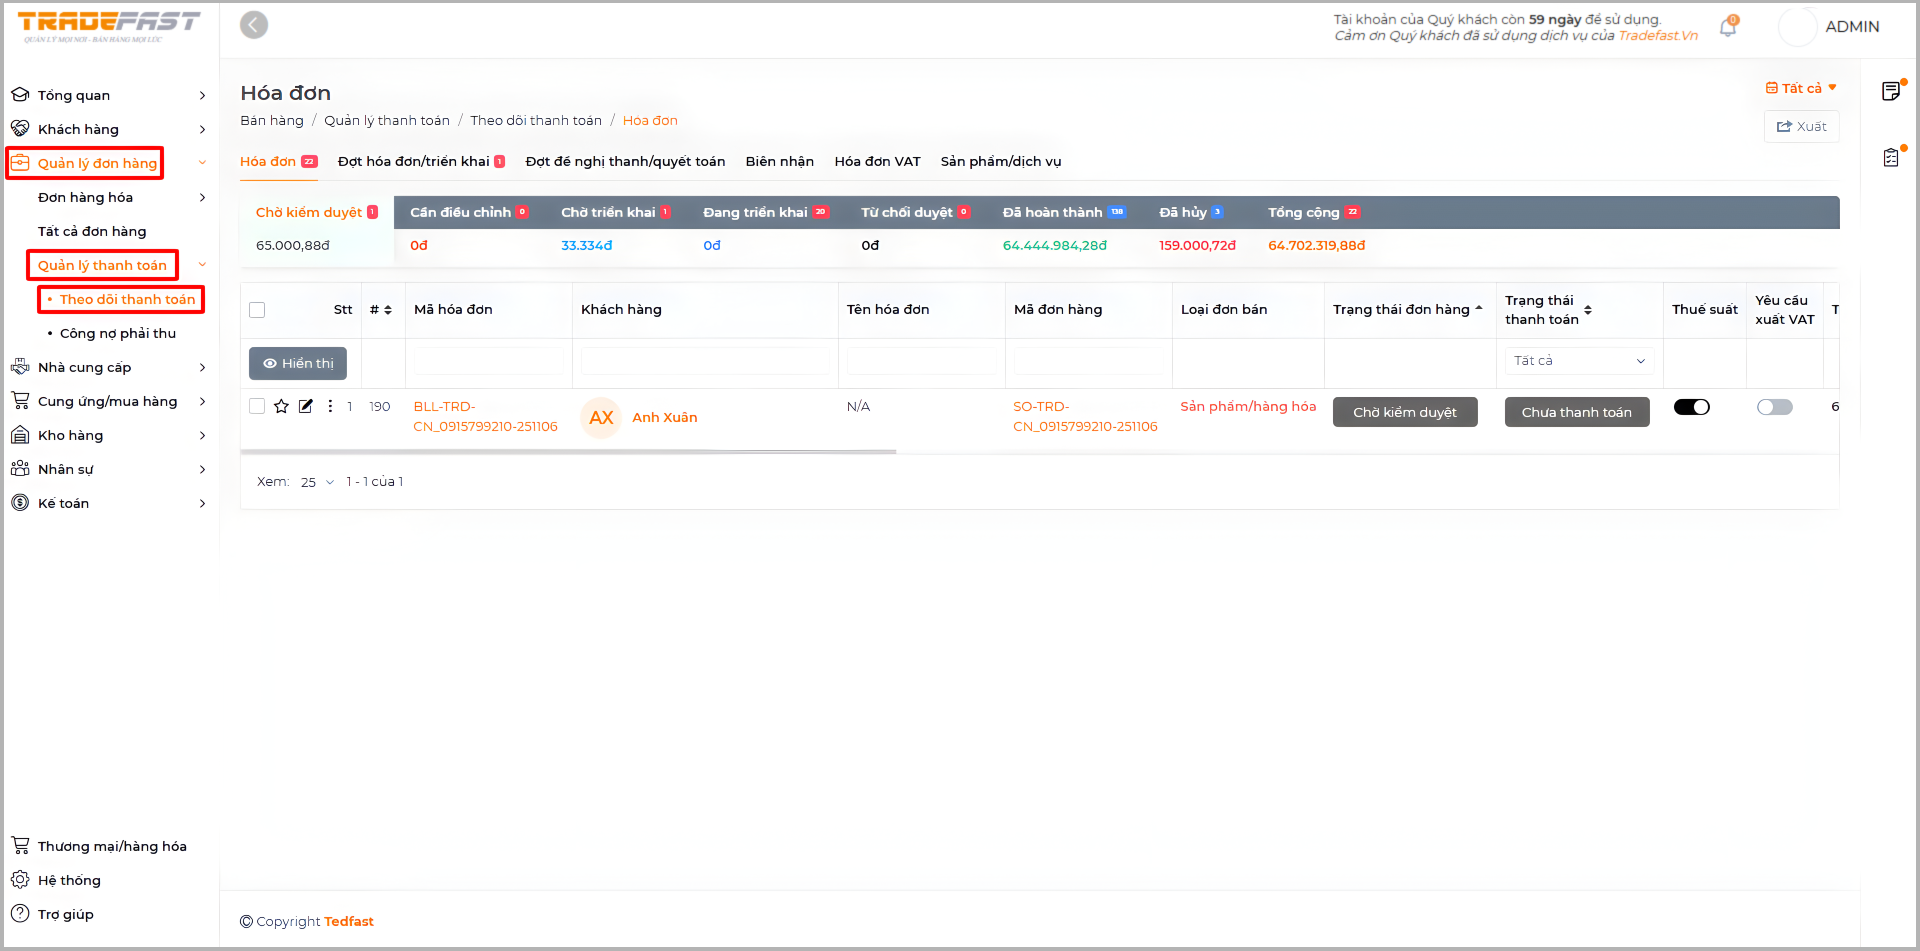Expand the Tất cả filter at top right
This screenshot has height=951, width=1920.
tap(1801, 88)
